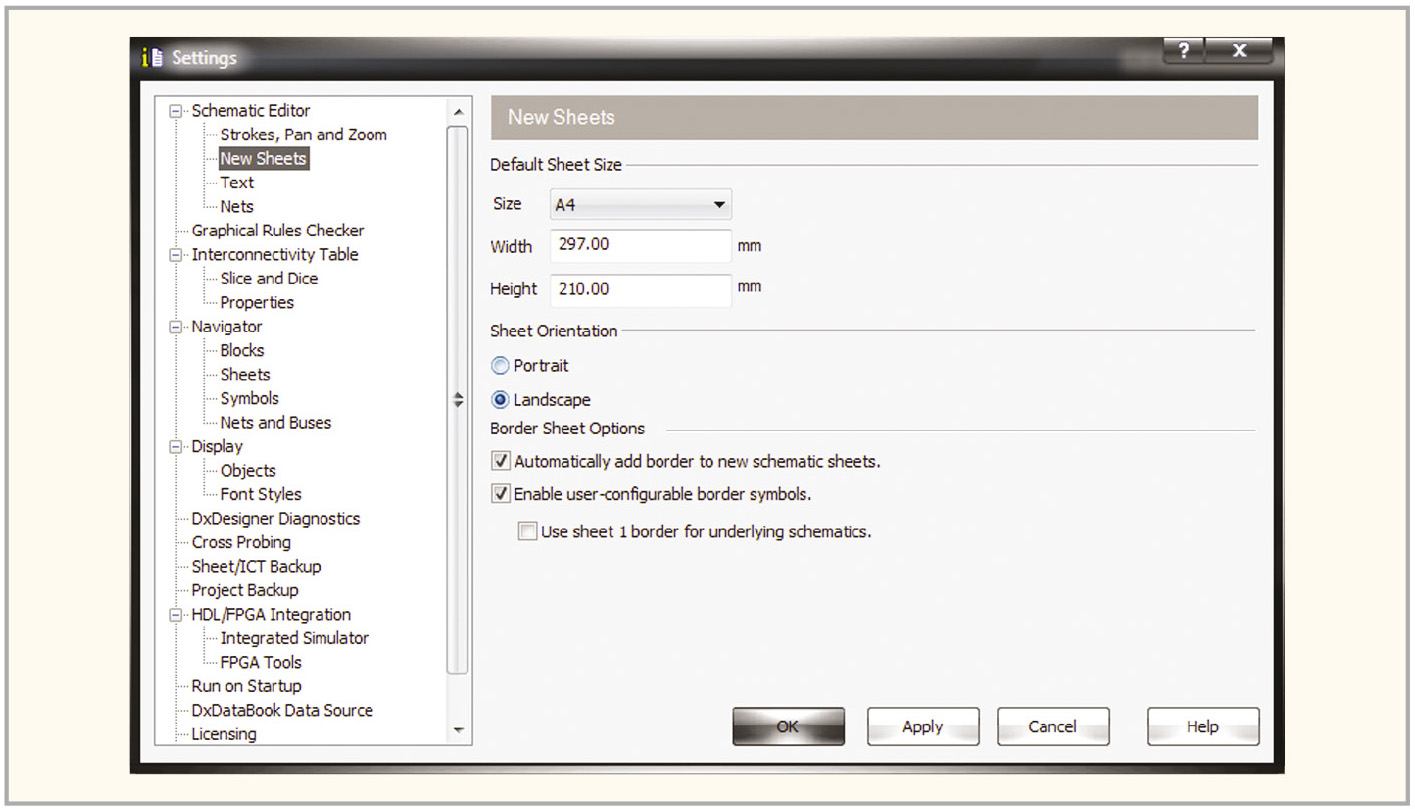This screenshot has height=809, width=1415.
Task: Open the Size dropdown showing A4
Action: (x=640, y=205)
